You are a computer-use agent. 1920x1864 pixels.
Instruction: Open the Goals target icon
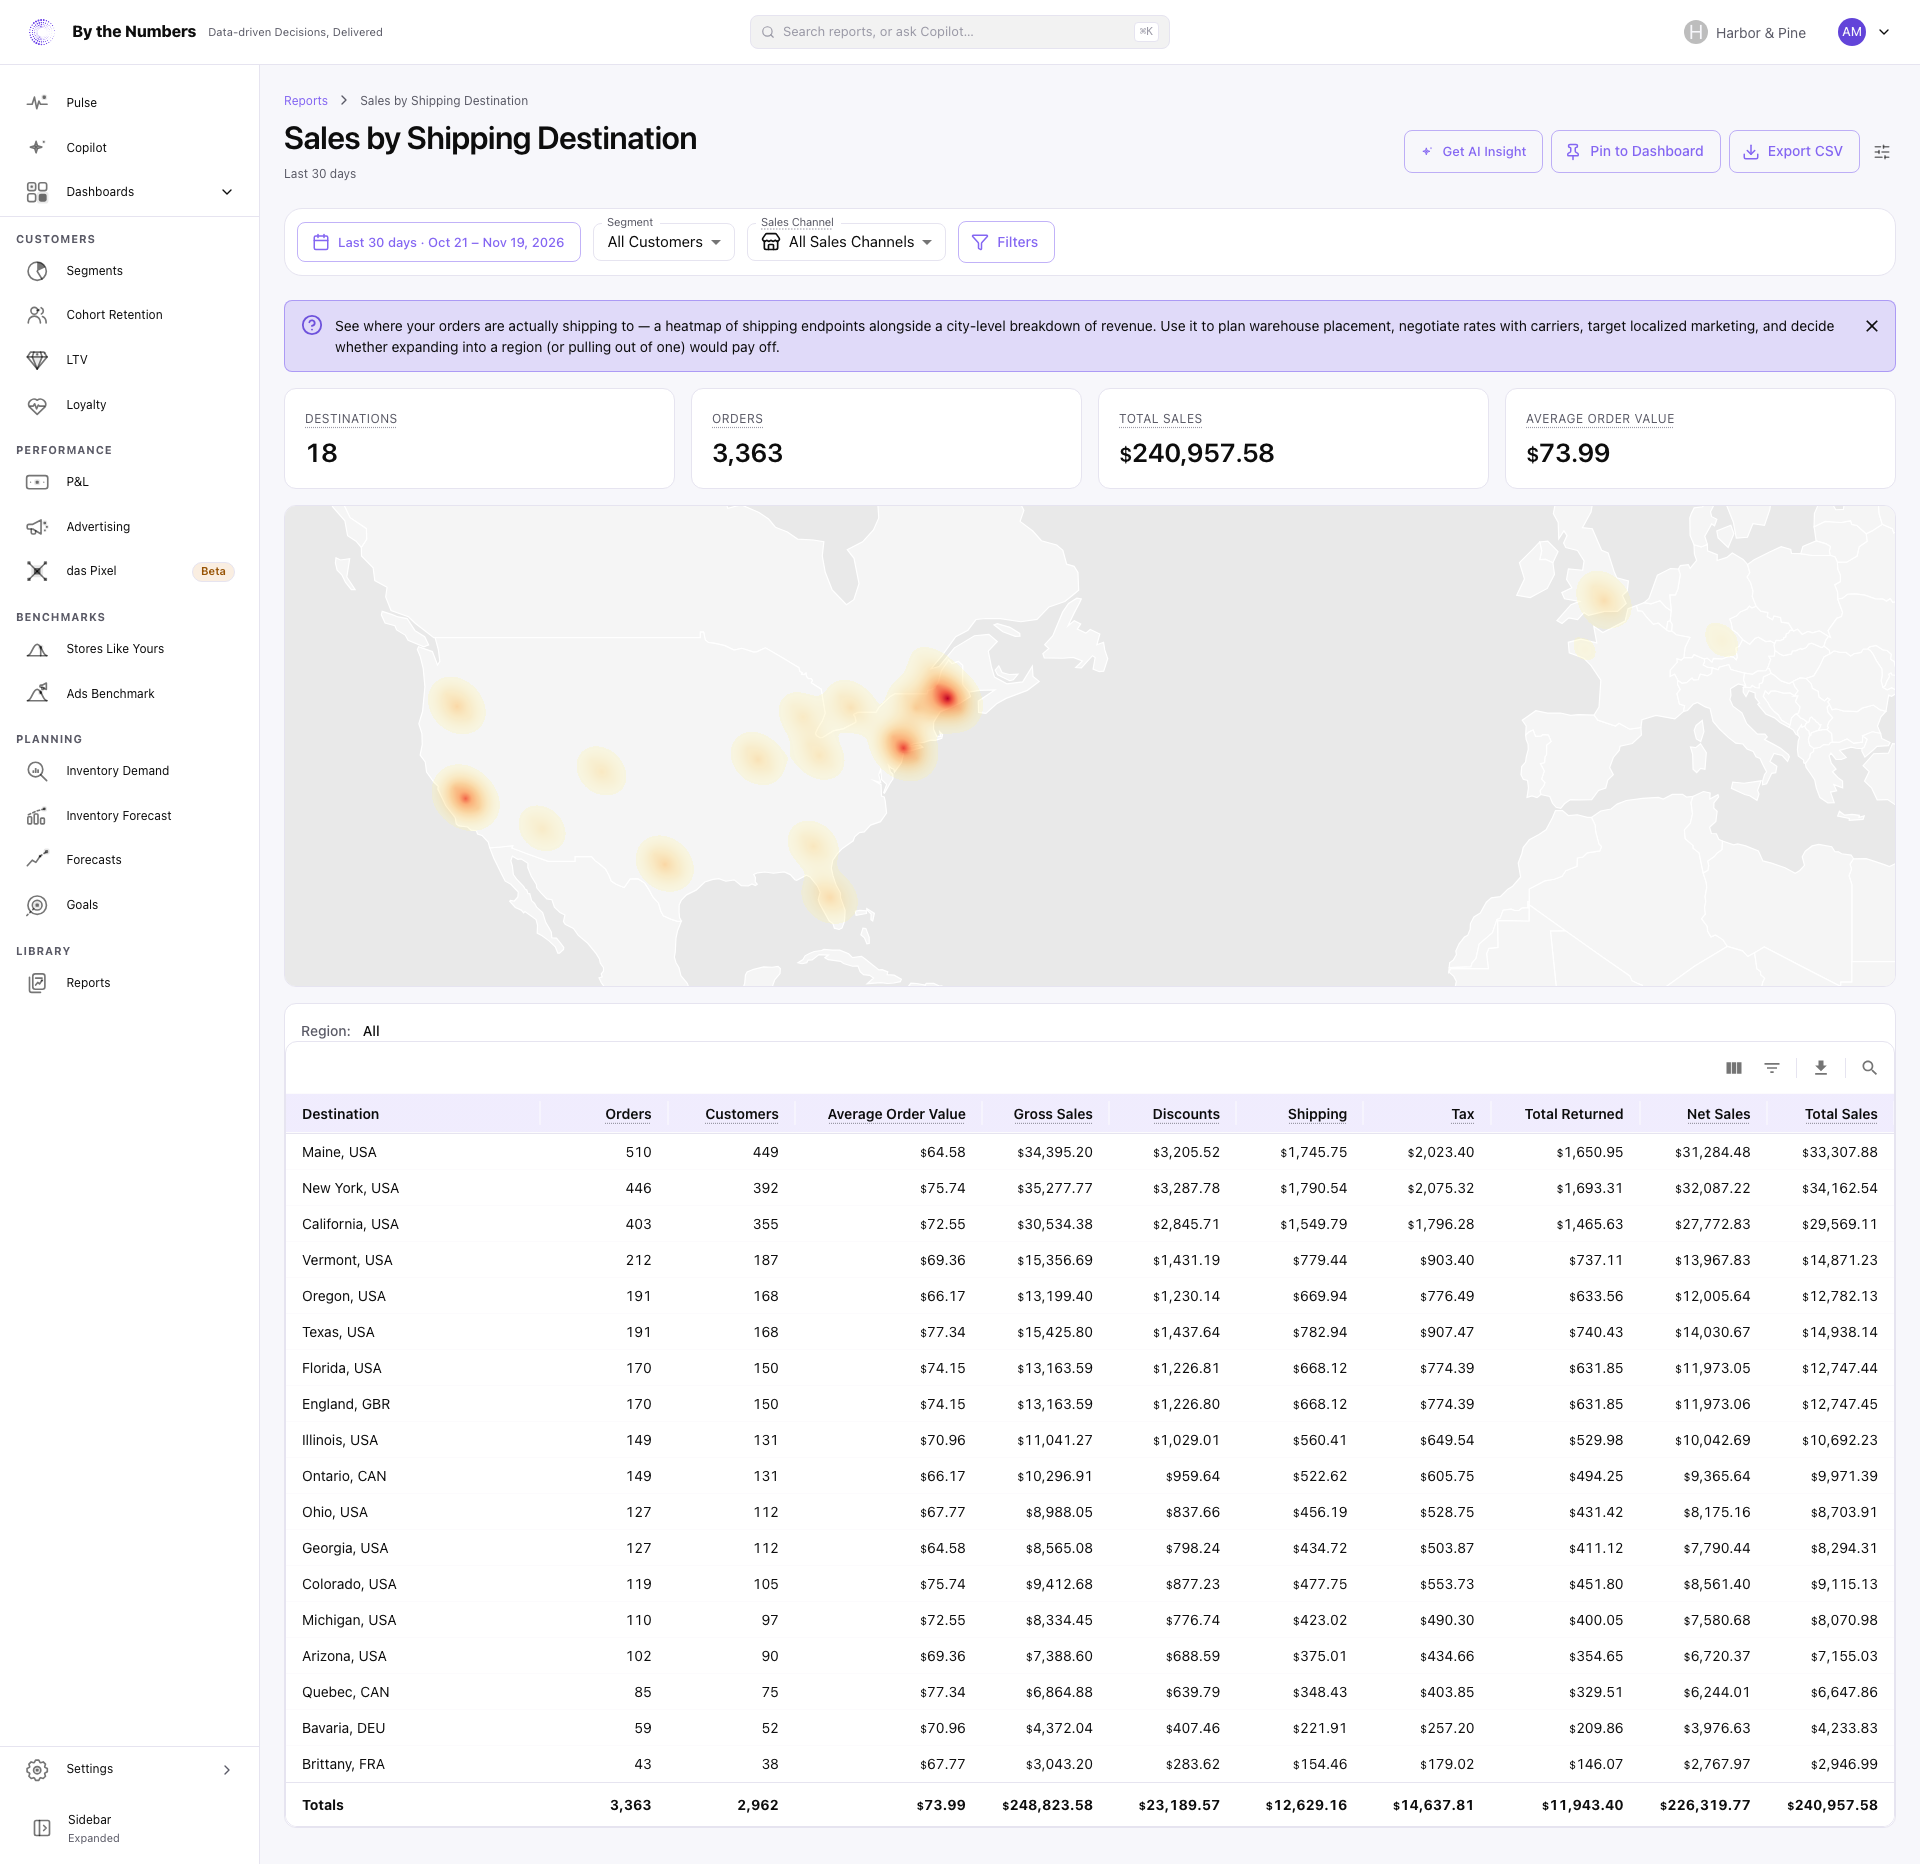[x=37, y=905]
